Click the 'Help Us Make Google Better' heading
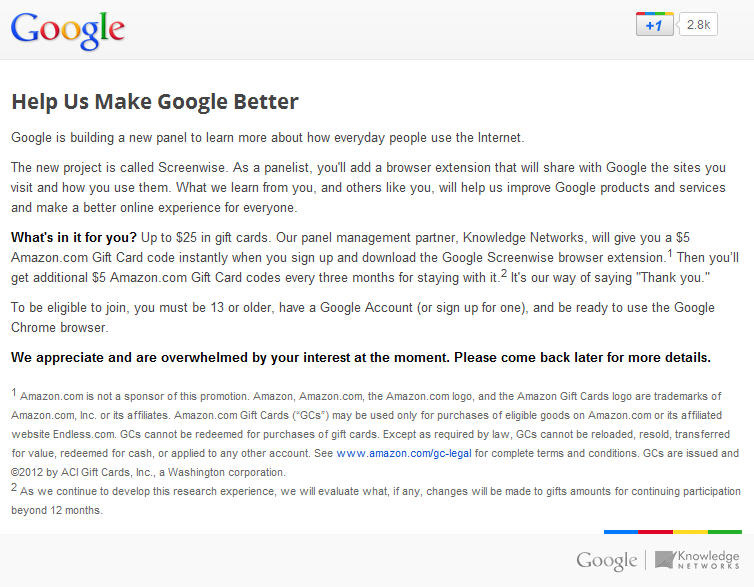Screen dimensions: 754x587 pyautogui.click(x=155, y=102)
